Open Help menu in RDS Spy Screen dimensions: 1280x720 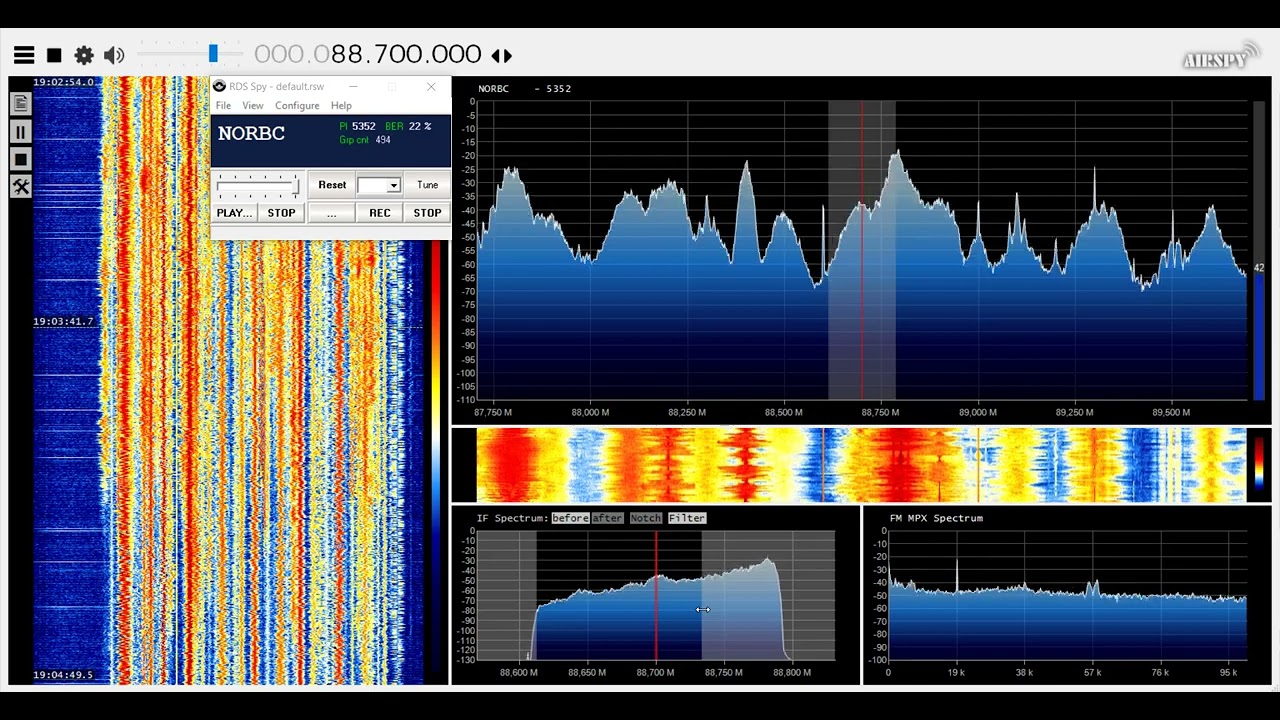point(341,106)
